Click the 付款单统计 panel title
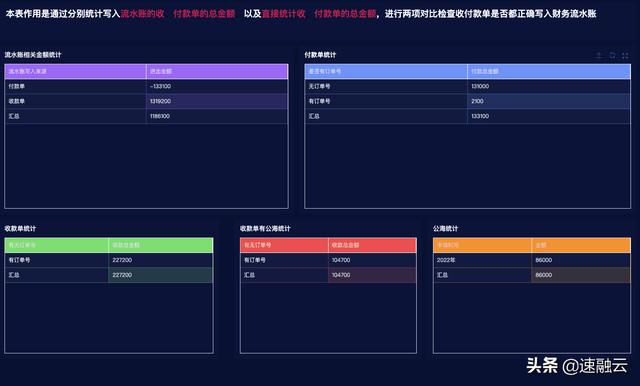Viewport: 640px width, 386px height. [x=320, y=55]
